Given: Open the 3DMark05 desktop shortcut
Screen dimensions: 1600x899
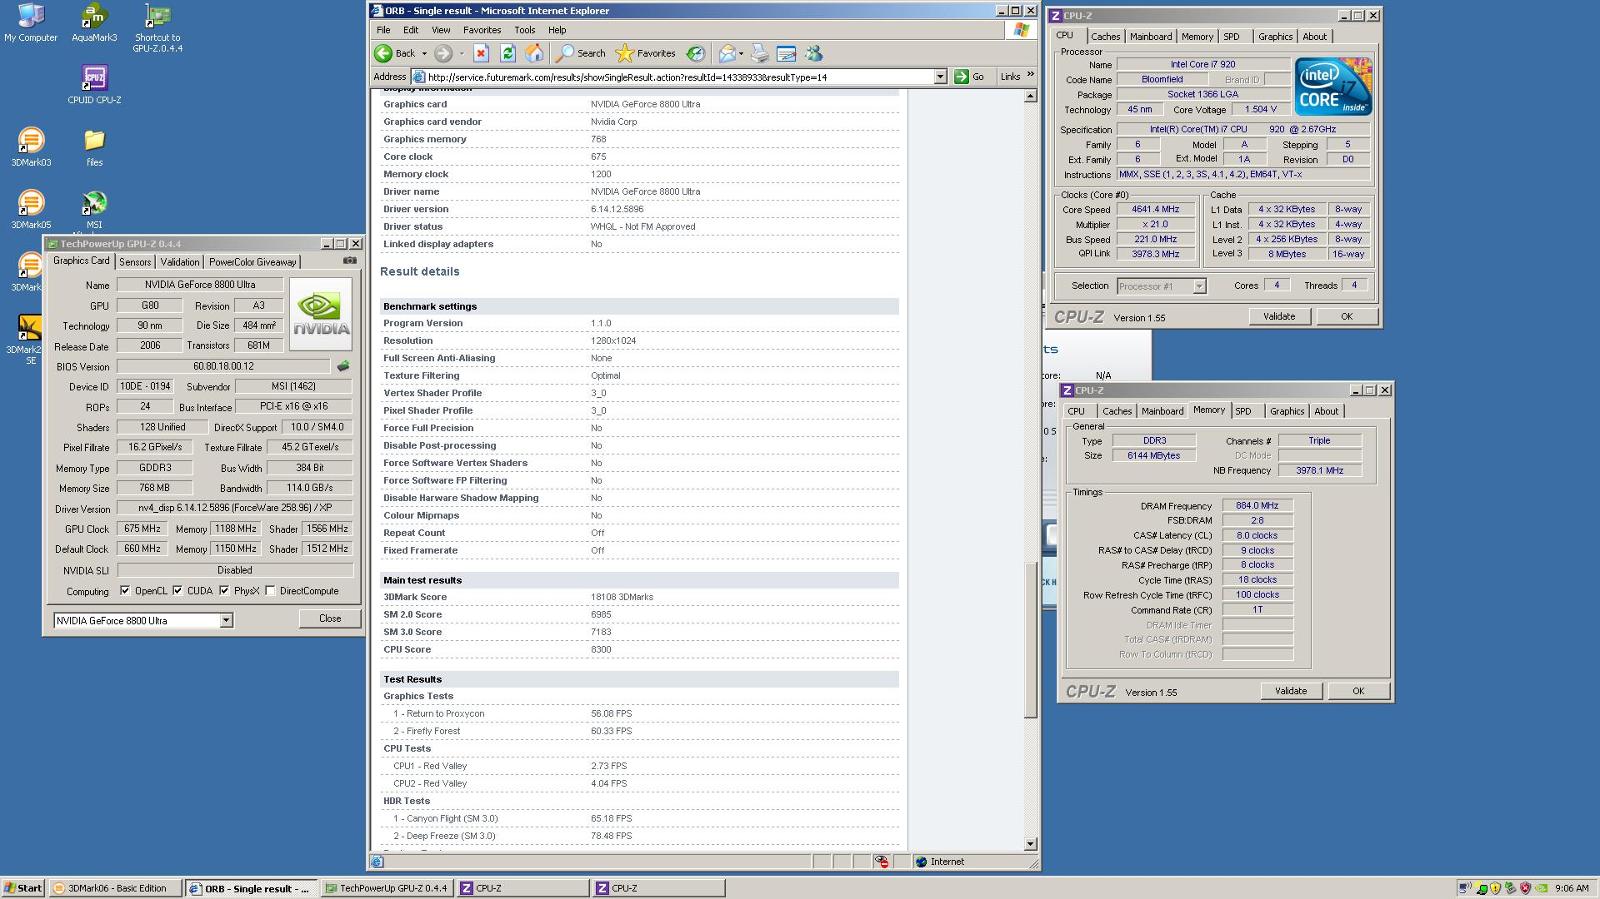Looking at the screenshot, I should (x=31, y=210).
